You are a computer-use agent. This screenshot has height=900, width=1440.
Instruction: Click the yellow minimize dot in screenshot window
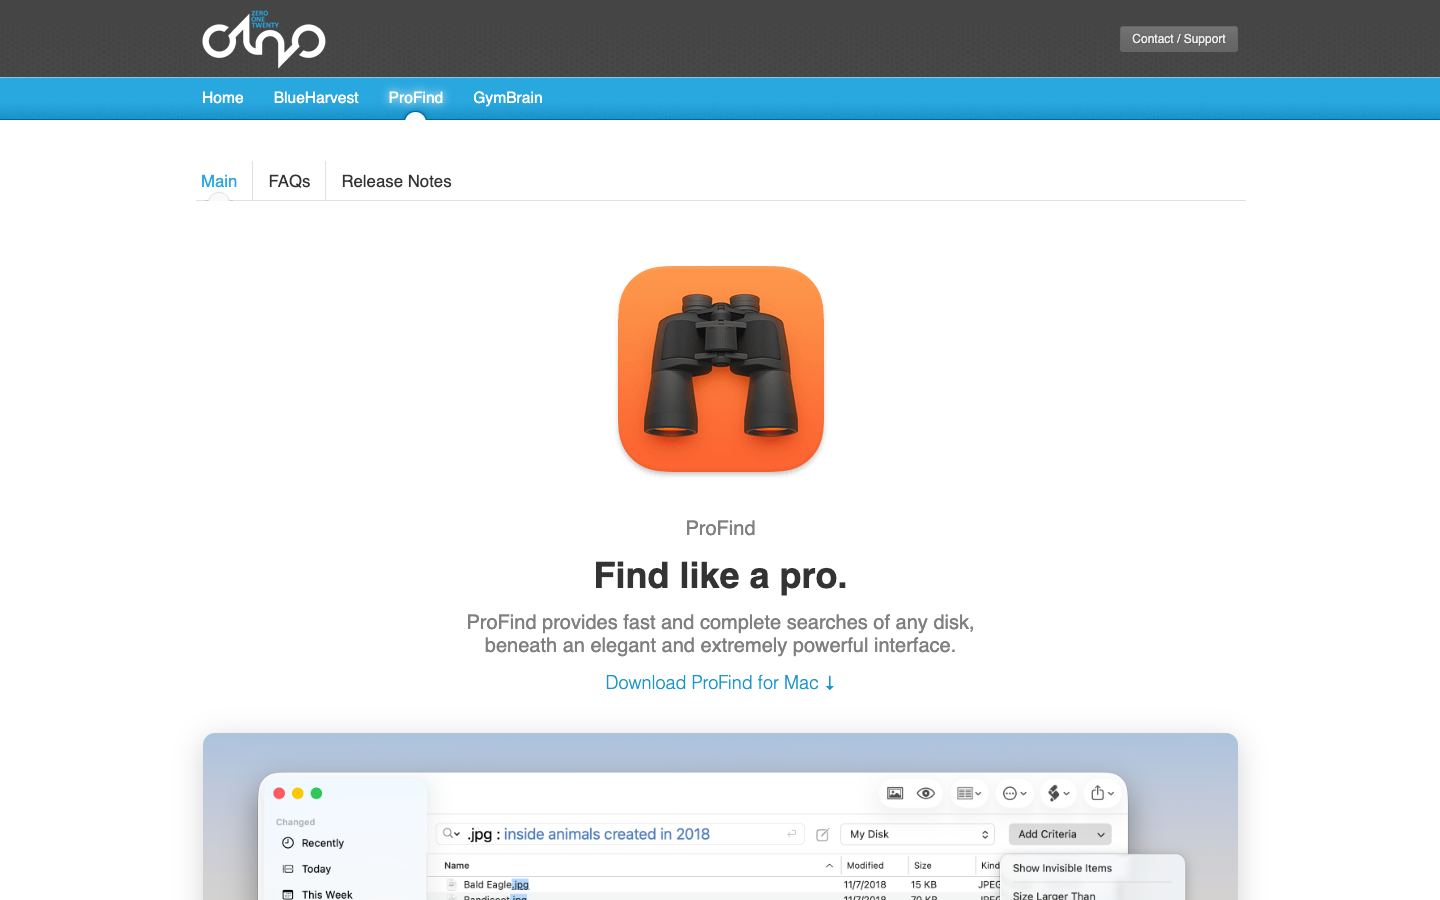[x=298, y=793]
